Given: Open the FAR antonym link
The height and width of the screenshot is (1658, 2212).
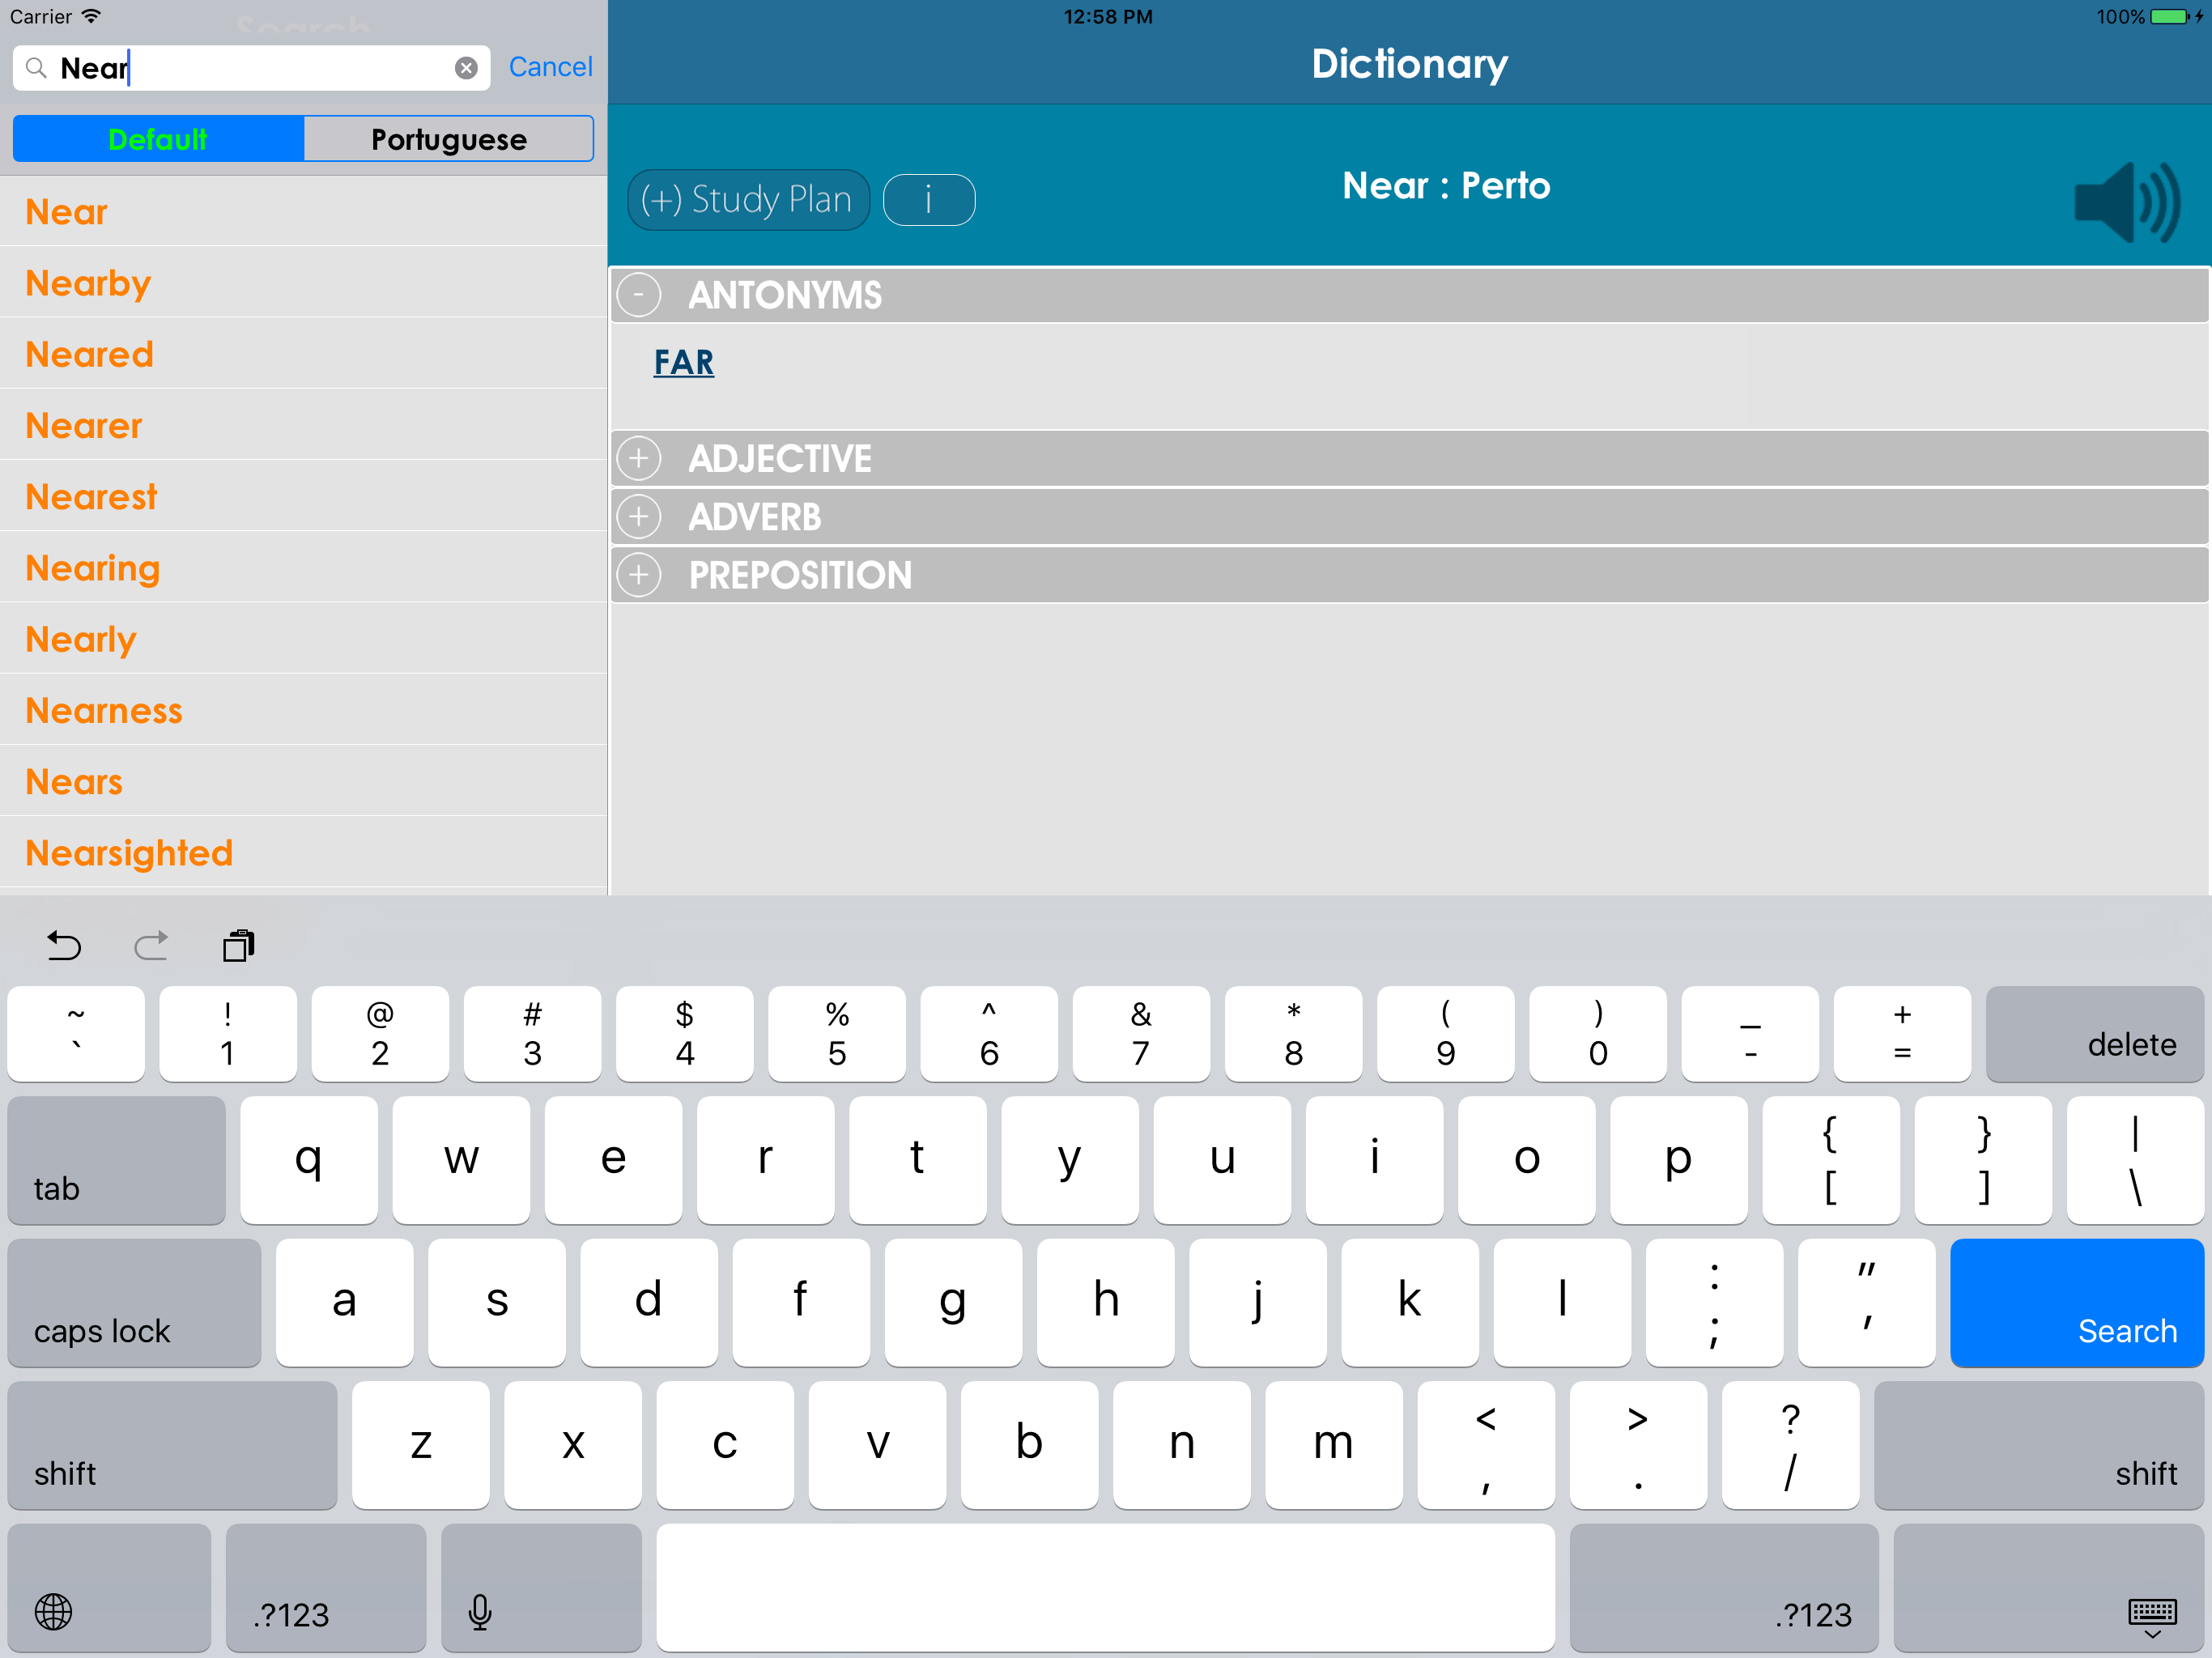Looking at the screenshot, I should [x=684, y=362].
